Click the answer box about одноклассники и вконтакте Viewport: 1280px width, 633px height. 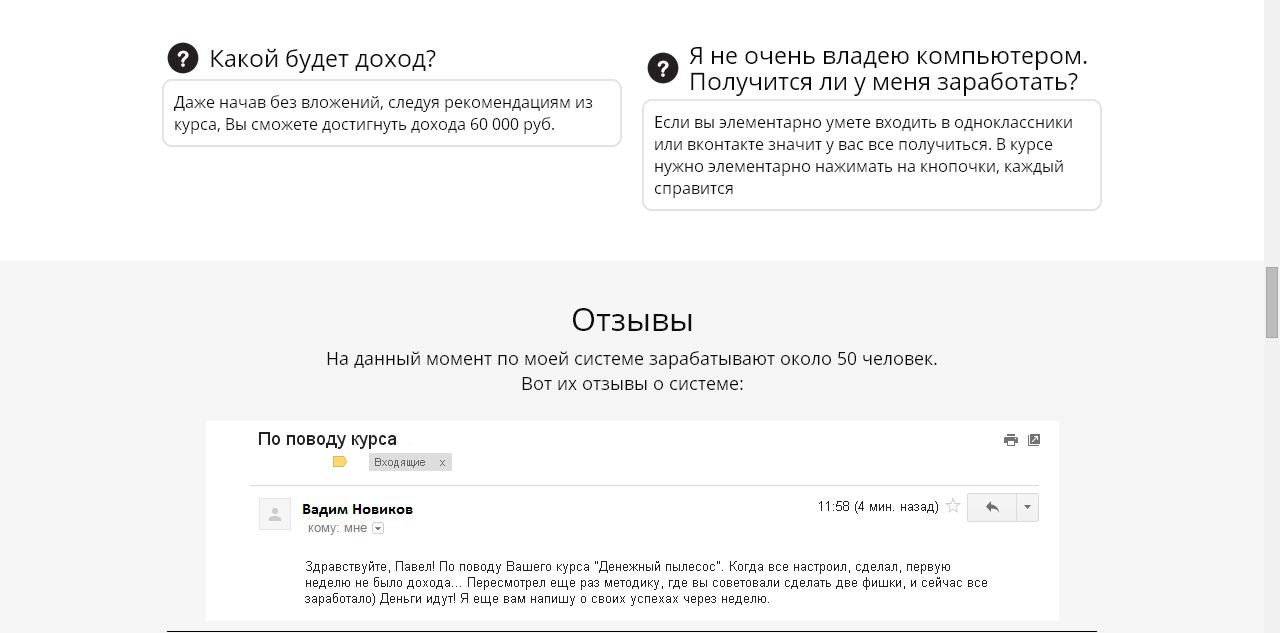(871, 154)
